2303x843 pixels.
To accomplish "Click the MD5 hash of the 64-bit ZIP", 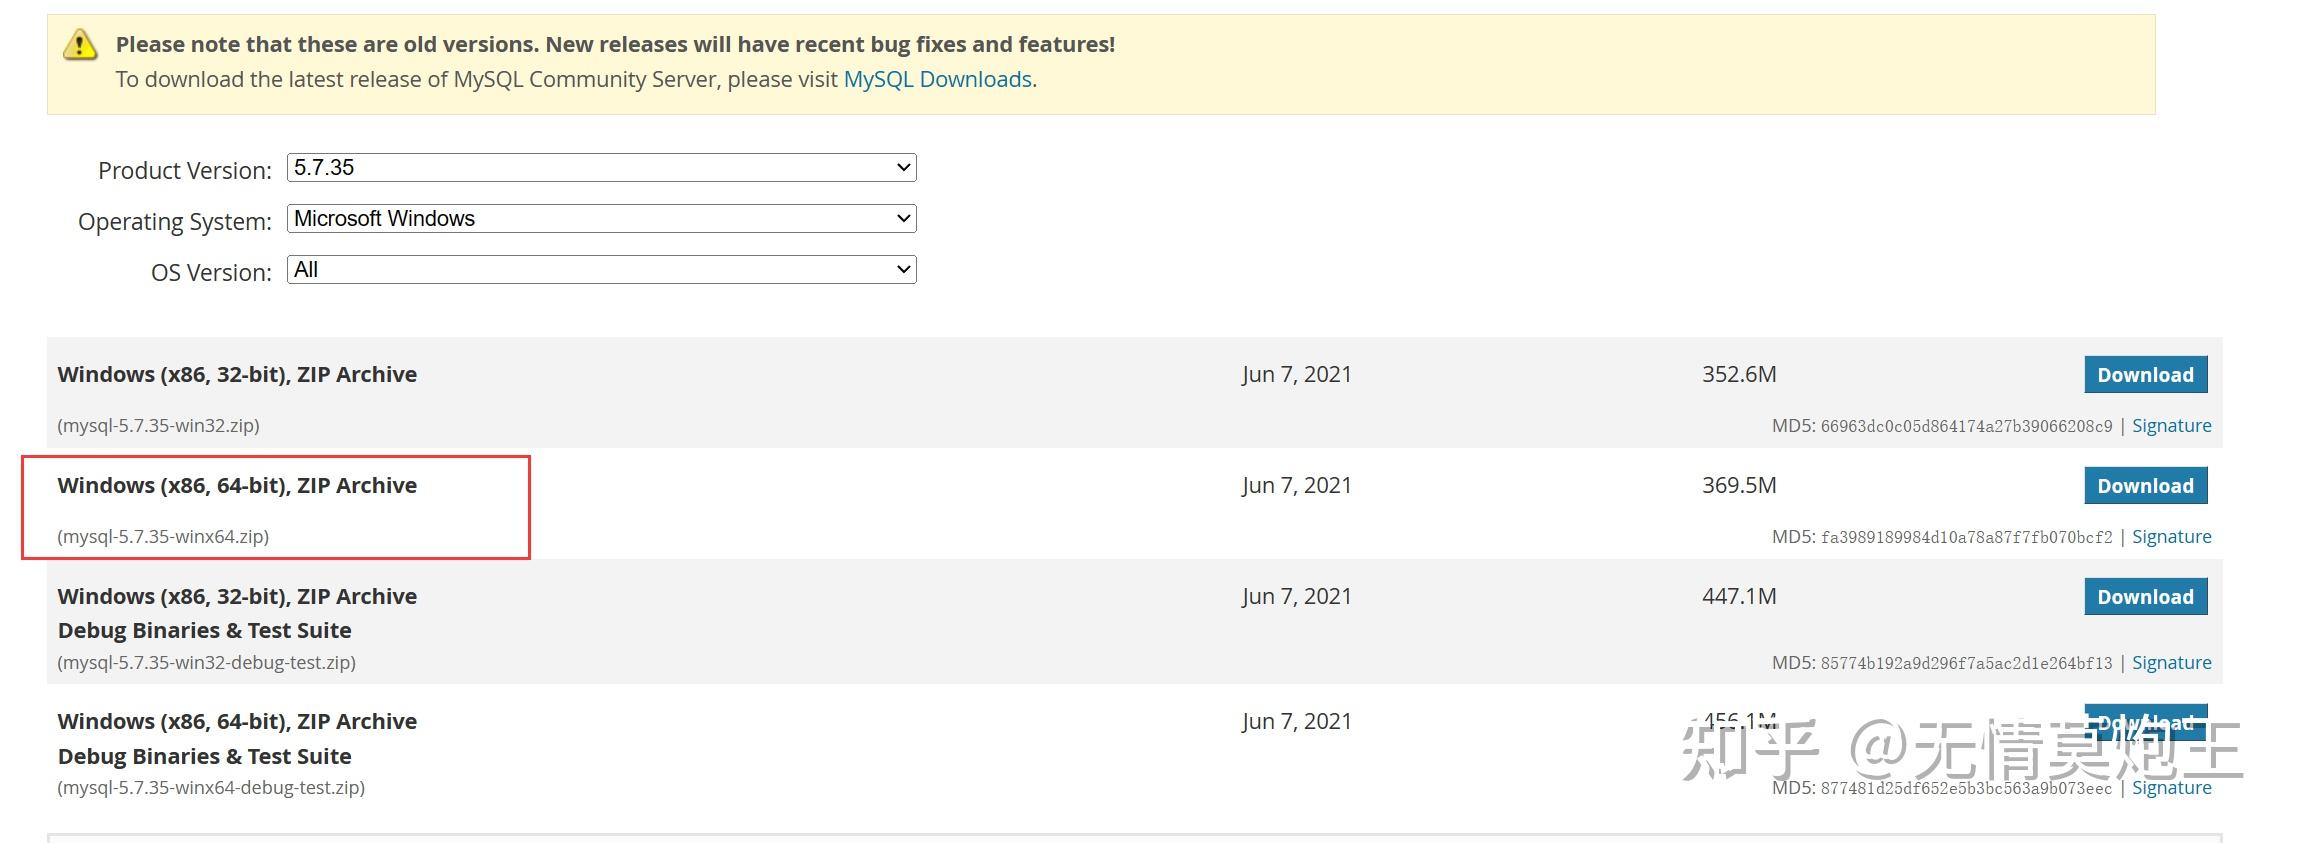I will click(x=1966, y=538).
